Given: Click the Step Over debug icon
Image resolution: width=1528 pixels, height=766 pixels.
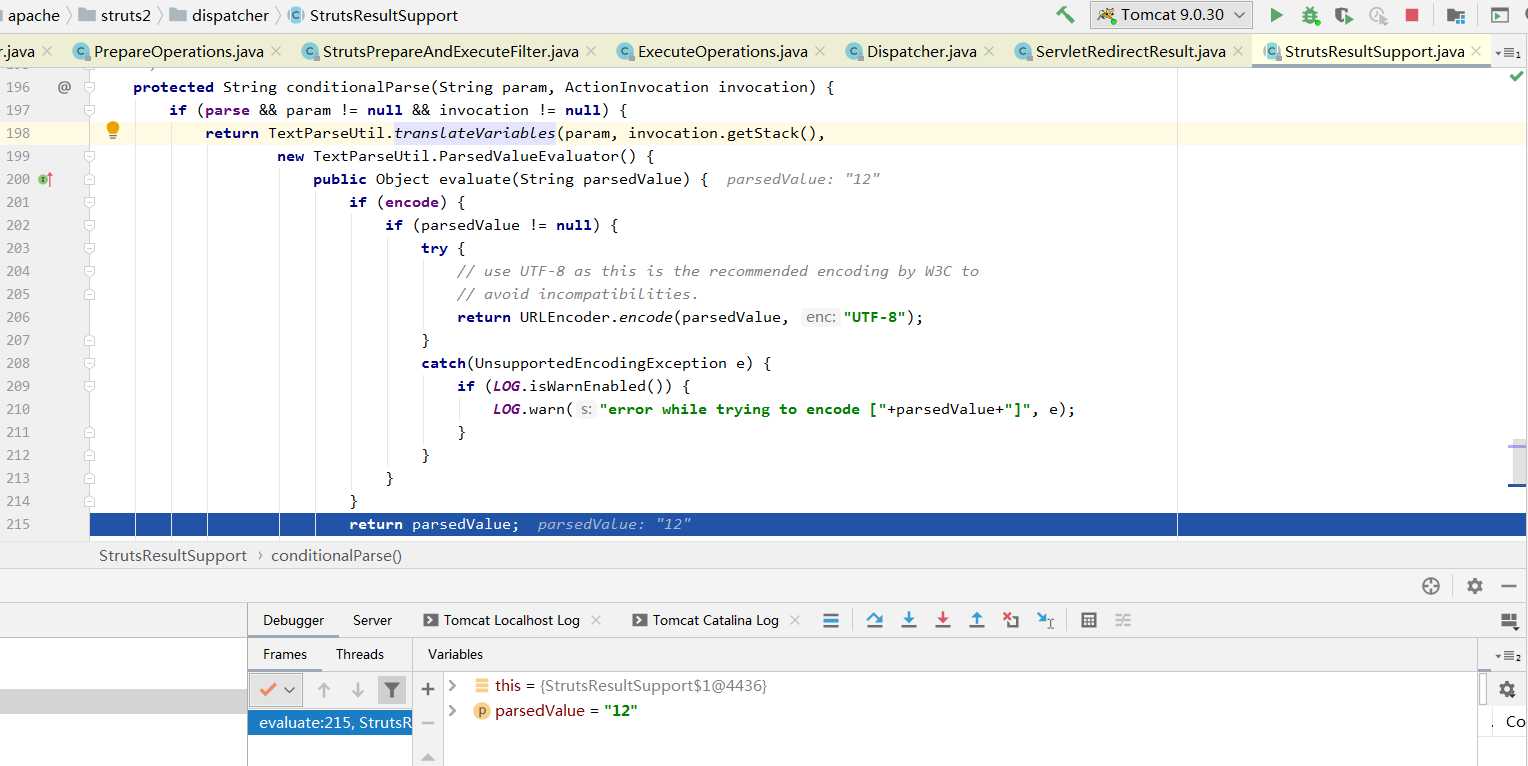Looking at the screenshot, I should pyautogui.click(x=875, y=620).
